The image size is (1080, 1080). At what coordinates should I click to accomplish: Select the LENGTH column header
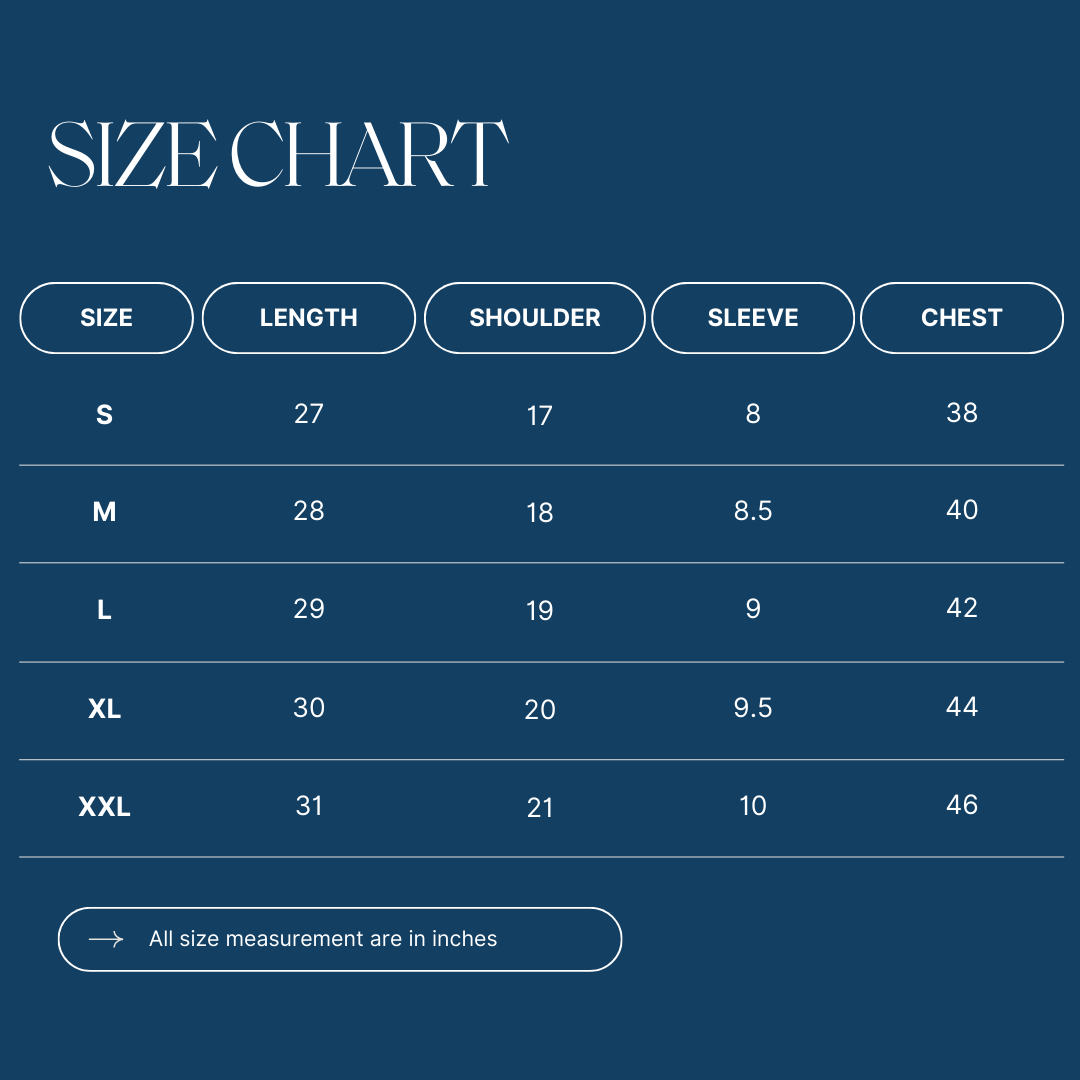pyautogui.click(x=308, y=318)
